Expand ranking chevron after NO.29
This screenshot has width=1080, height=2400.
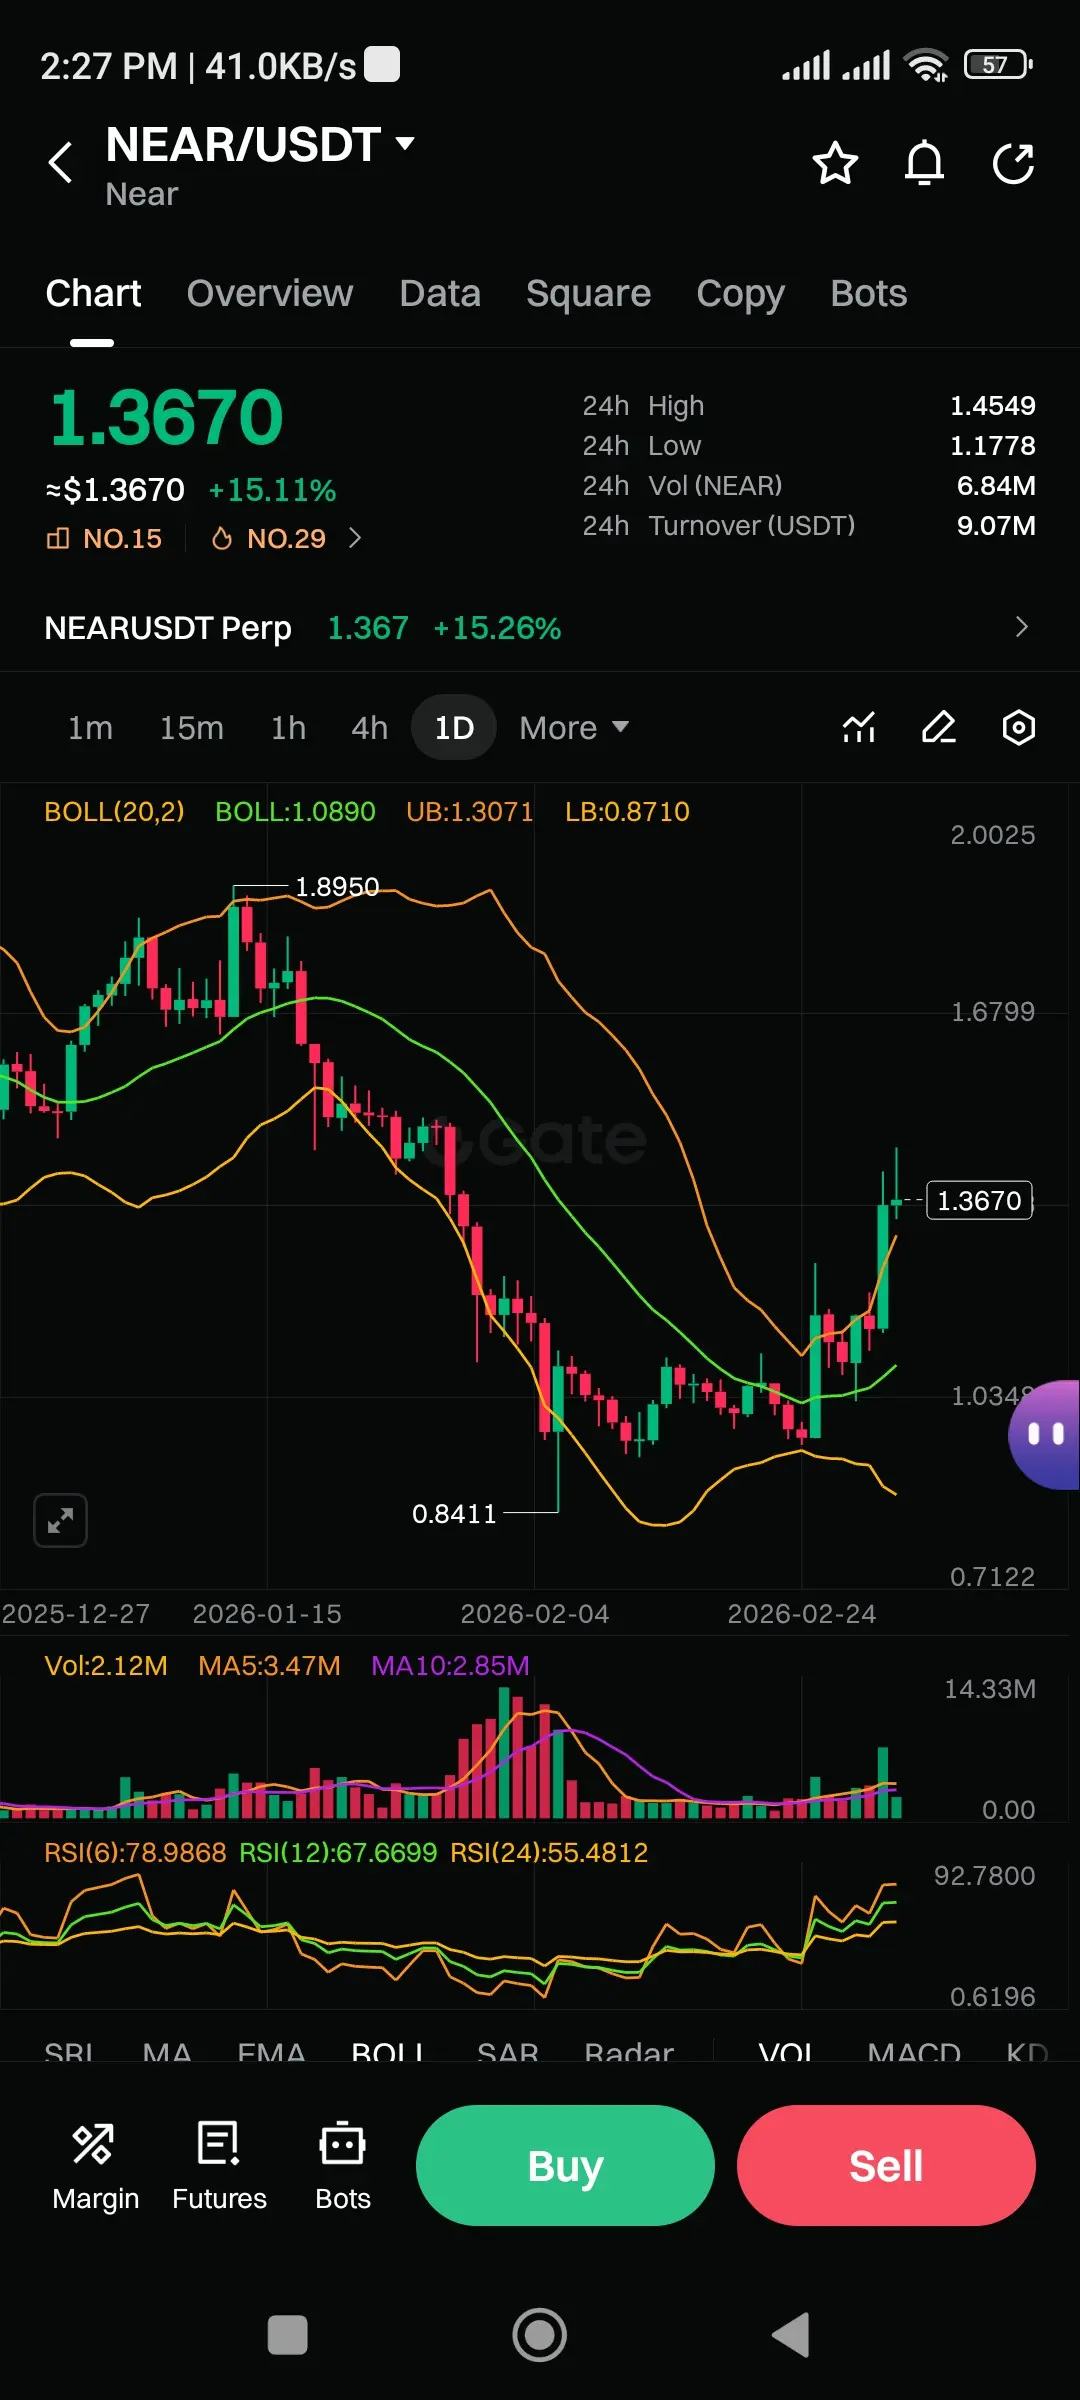click(x=355, y=538)
